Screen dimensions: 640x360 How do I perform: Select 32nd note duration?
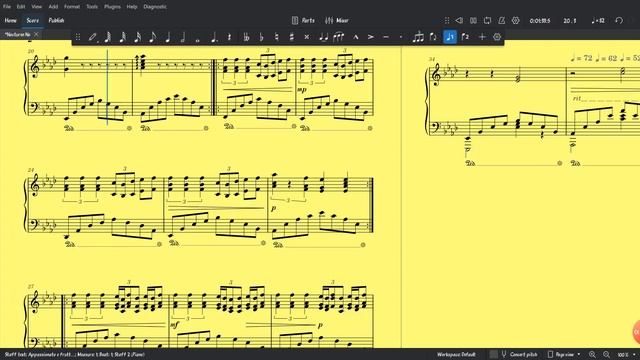pyautogui.click(x=122, y=37)
